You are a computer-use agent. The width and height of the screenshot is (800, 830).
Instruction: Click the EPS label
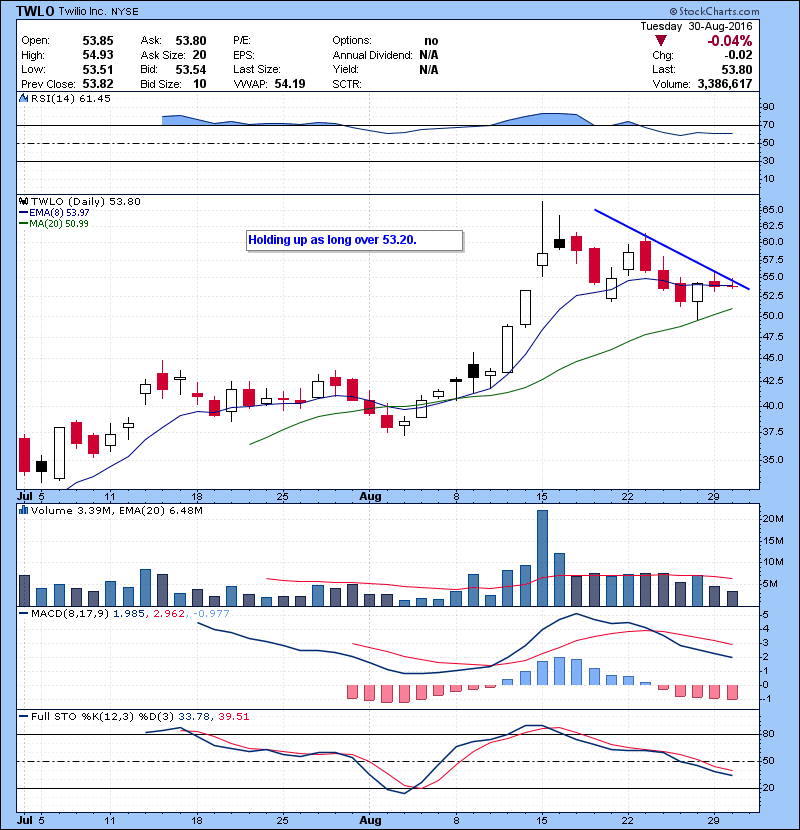point(244,55)
